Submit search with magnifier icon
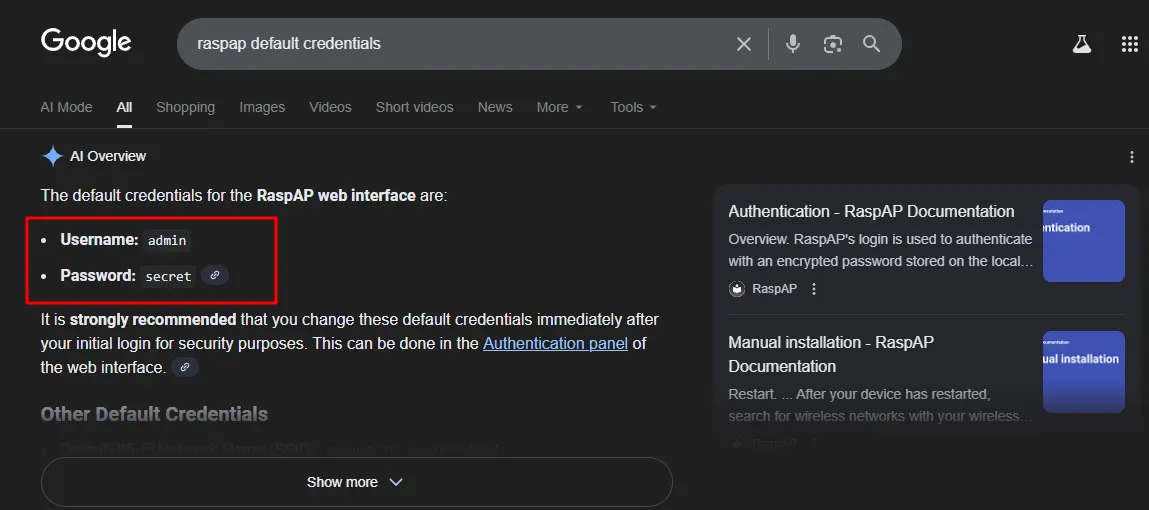The width and height of the screenshot is (1149, 510). click(x=871, y=44)
